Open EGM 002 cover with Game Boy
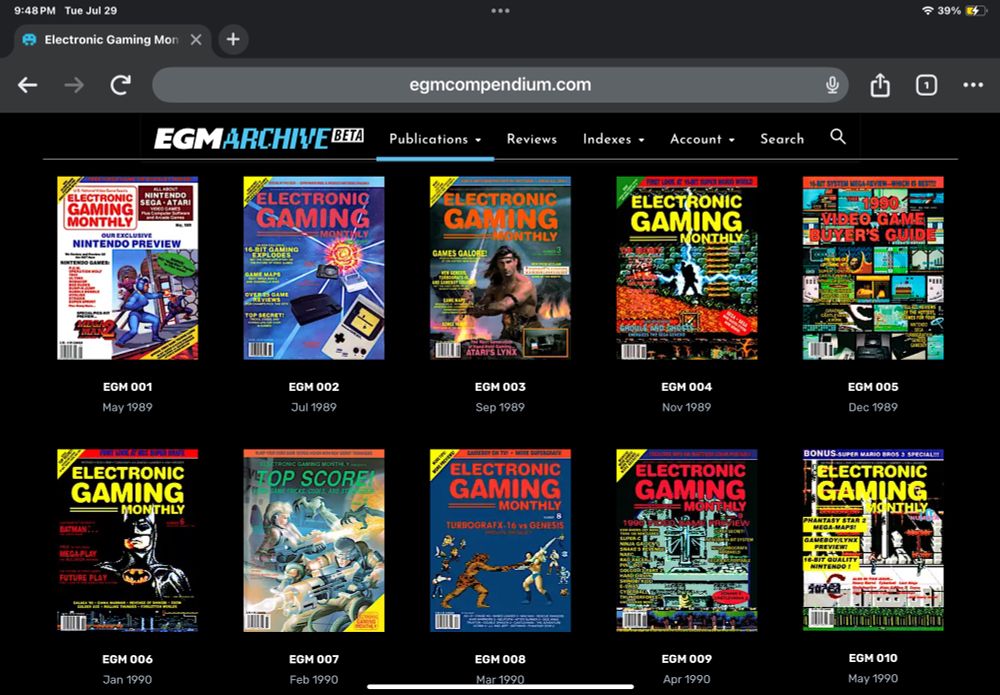 point(314,268)
